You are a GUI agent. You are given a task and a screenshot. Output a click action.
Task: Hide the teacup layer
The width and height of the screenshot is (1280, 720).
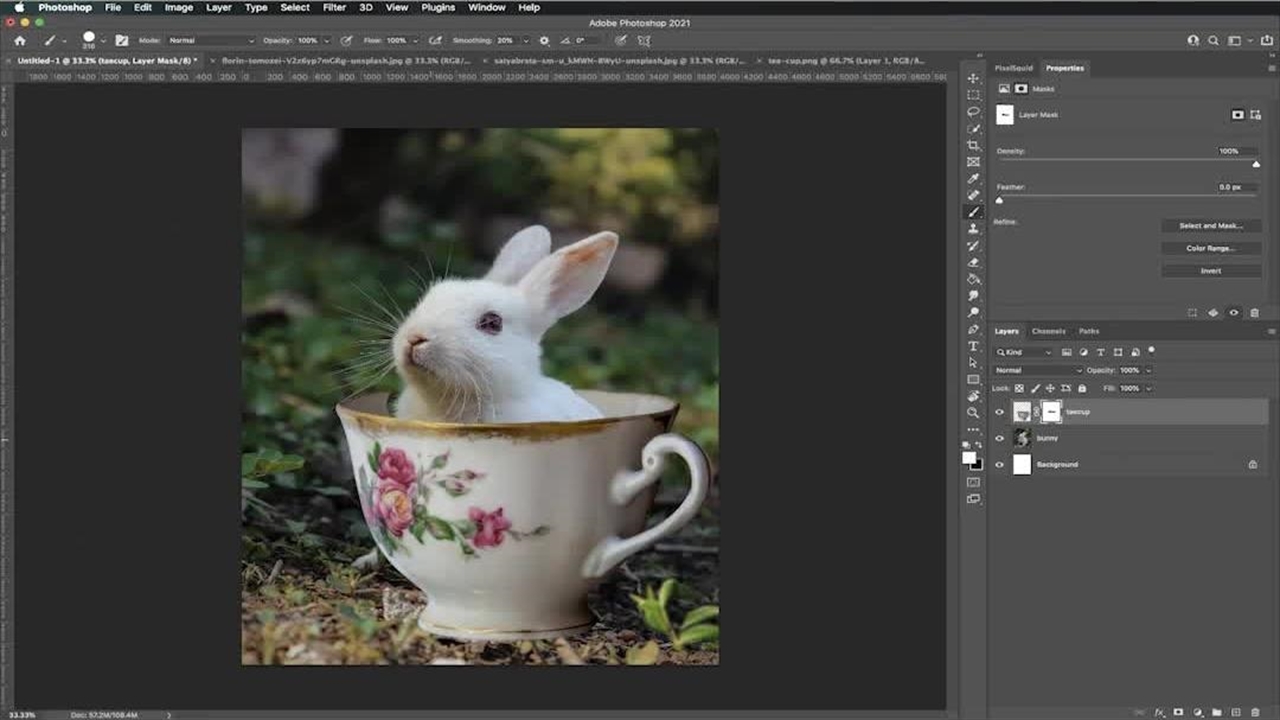tap(999, 412)
